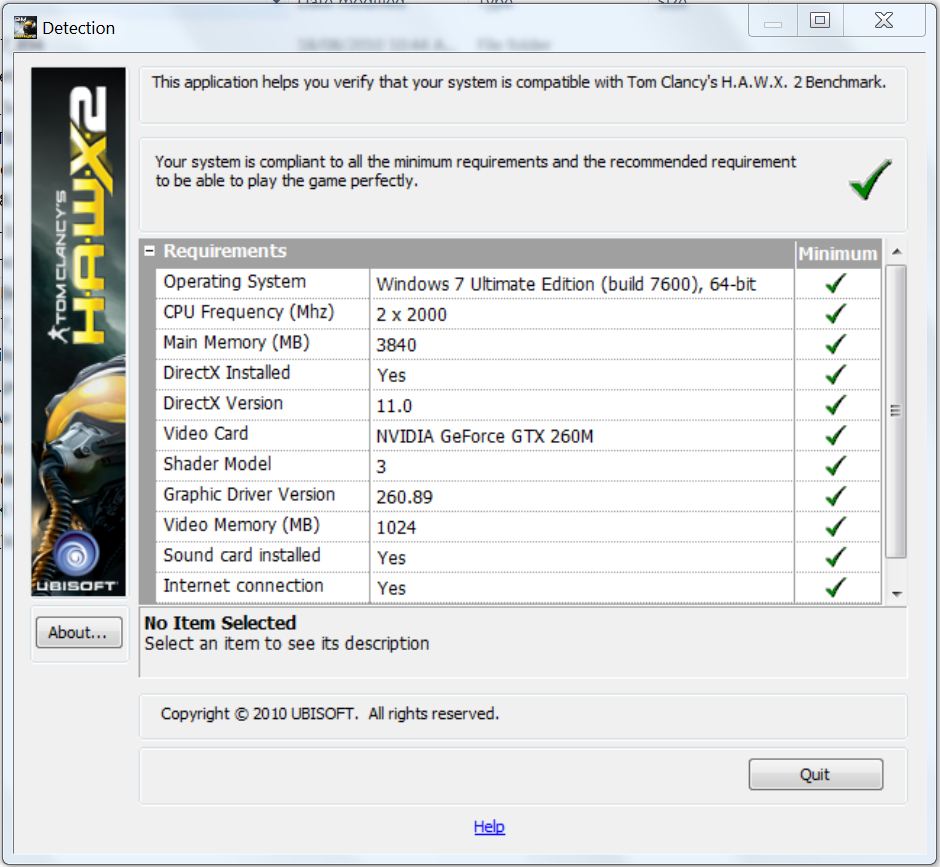The height and width of the screenshot is (867, 940).
Task: Click the 2 x 2000 value
Action: pos(411,315)
